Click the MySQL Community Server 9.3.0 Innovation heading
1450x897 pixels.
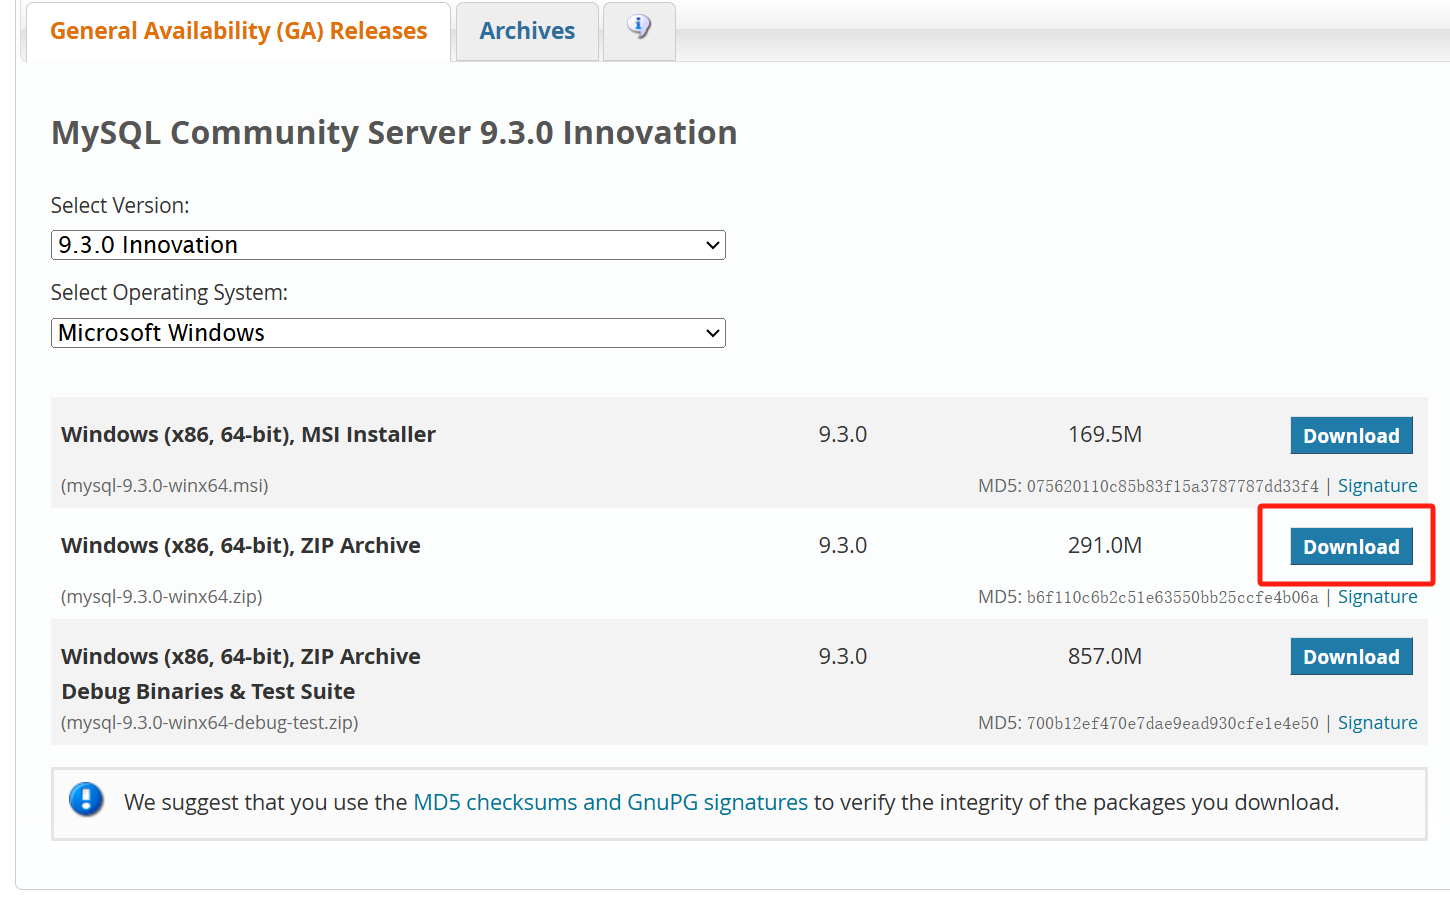394,132
